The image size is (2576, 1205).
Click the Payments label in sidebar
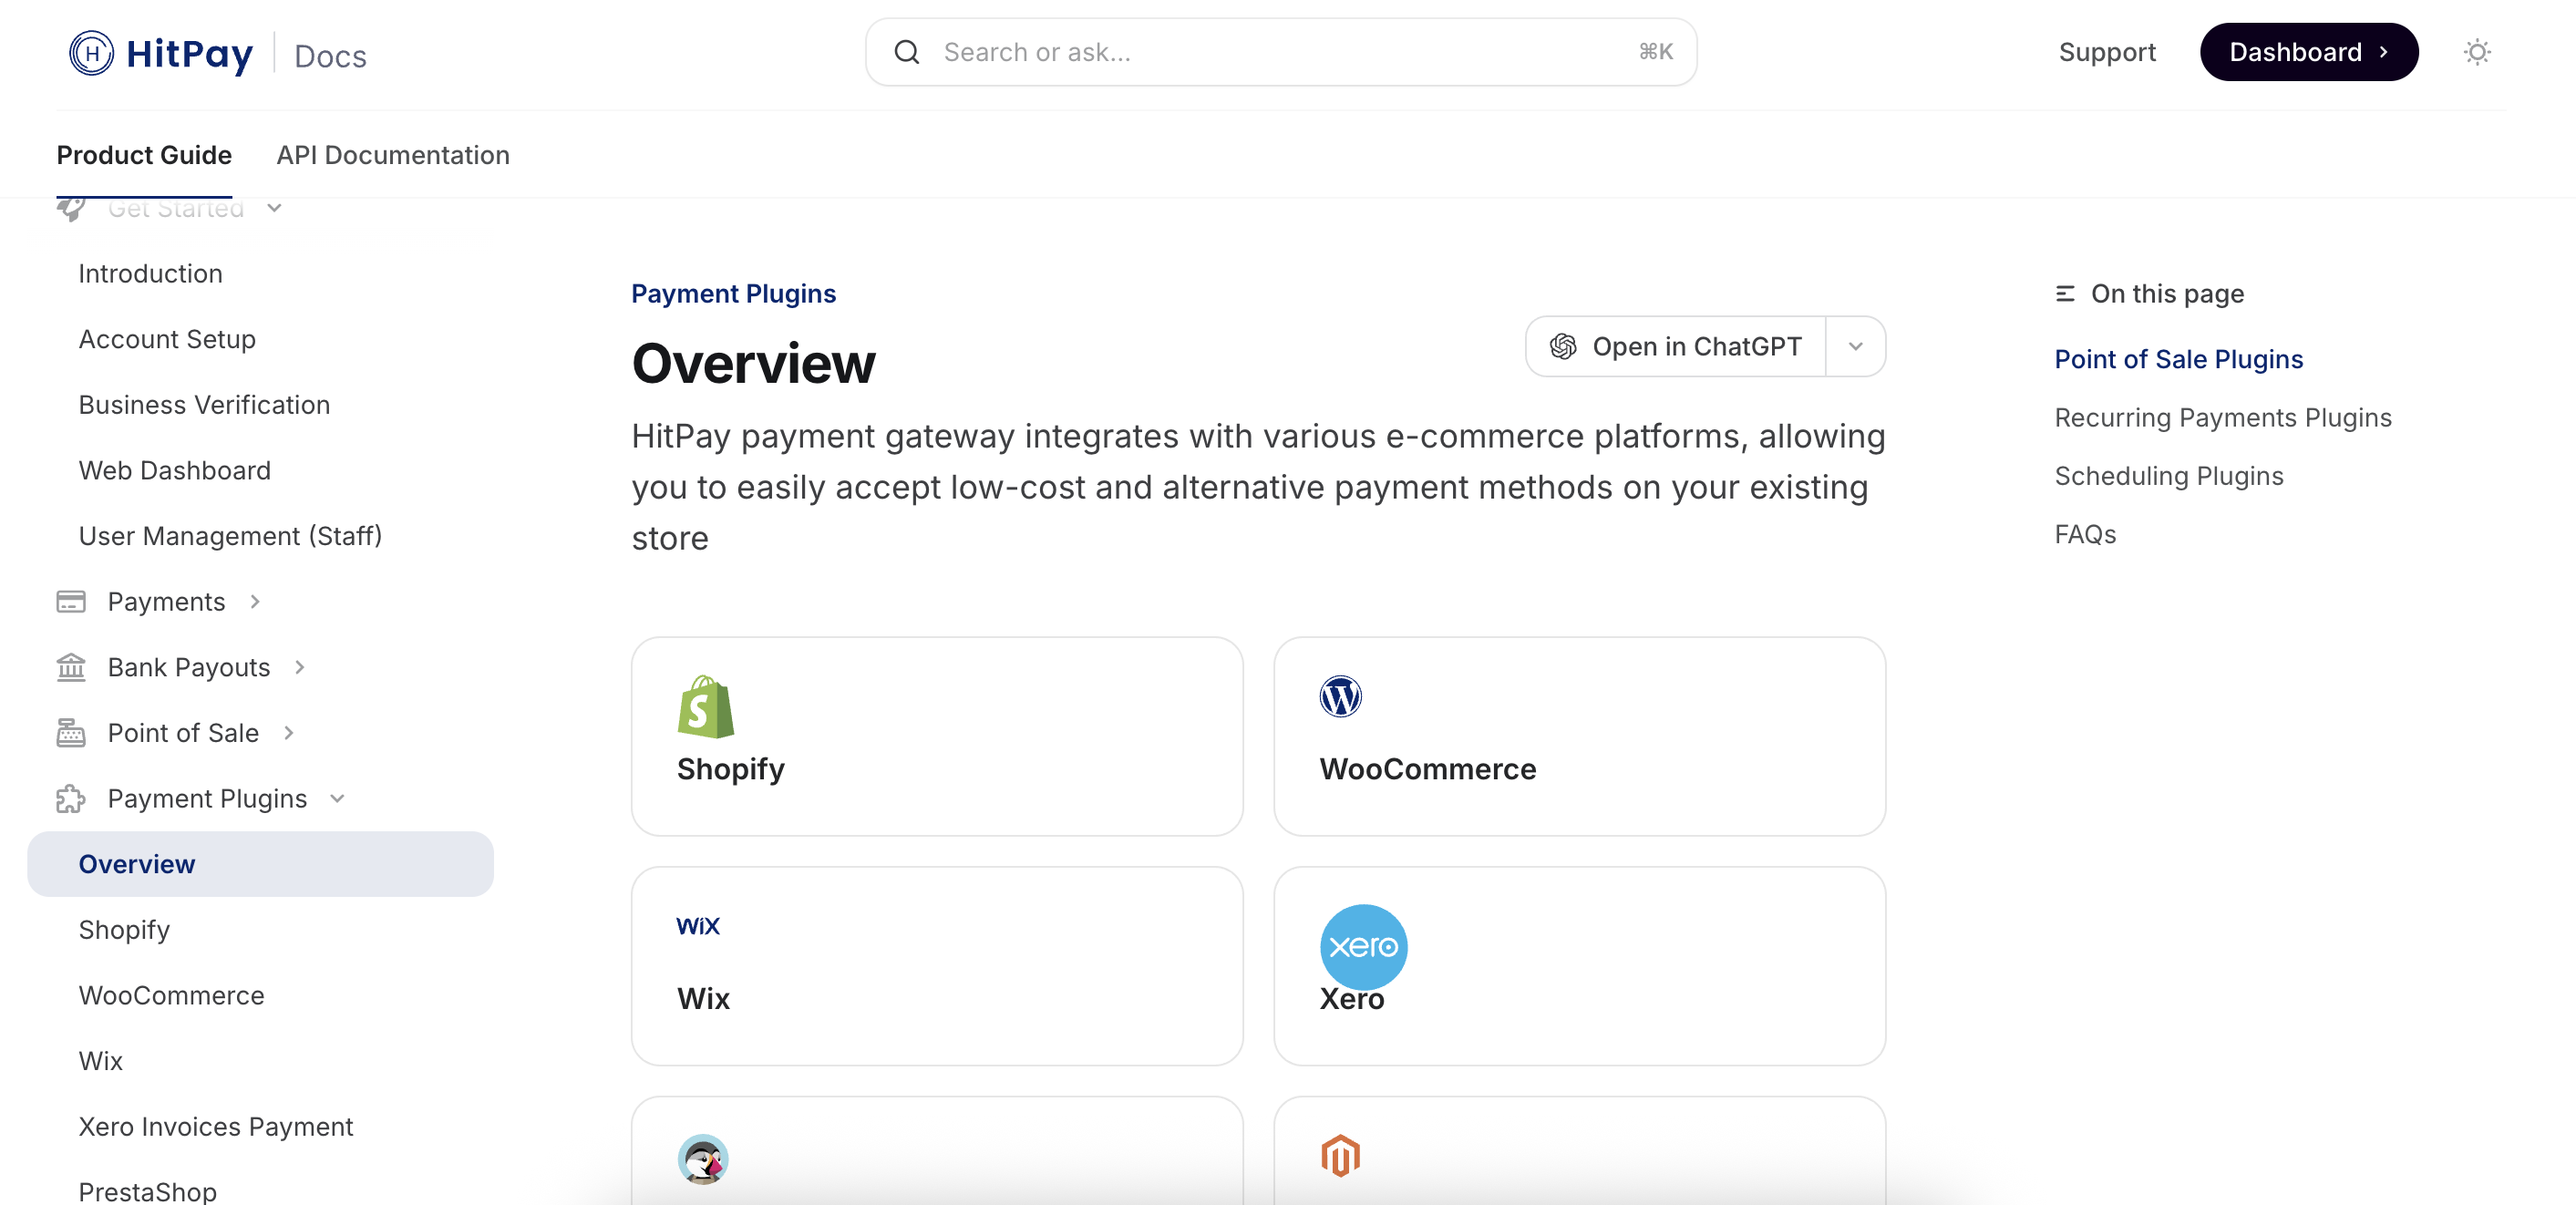(166, 602)
